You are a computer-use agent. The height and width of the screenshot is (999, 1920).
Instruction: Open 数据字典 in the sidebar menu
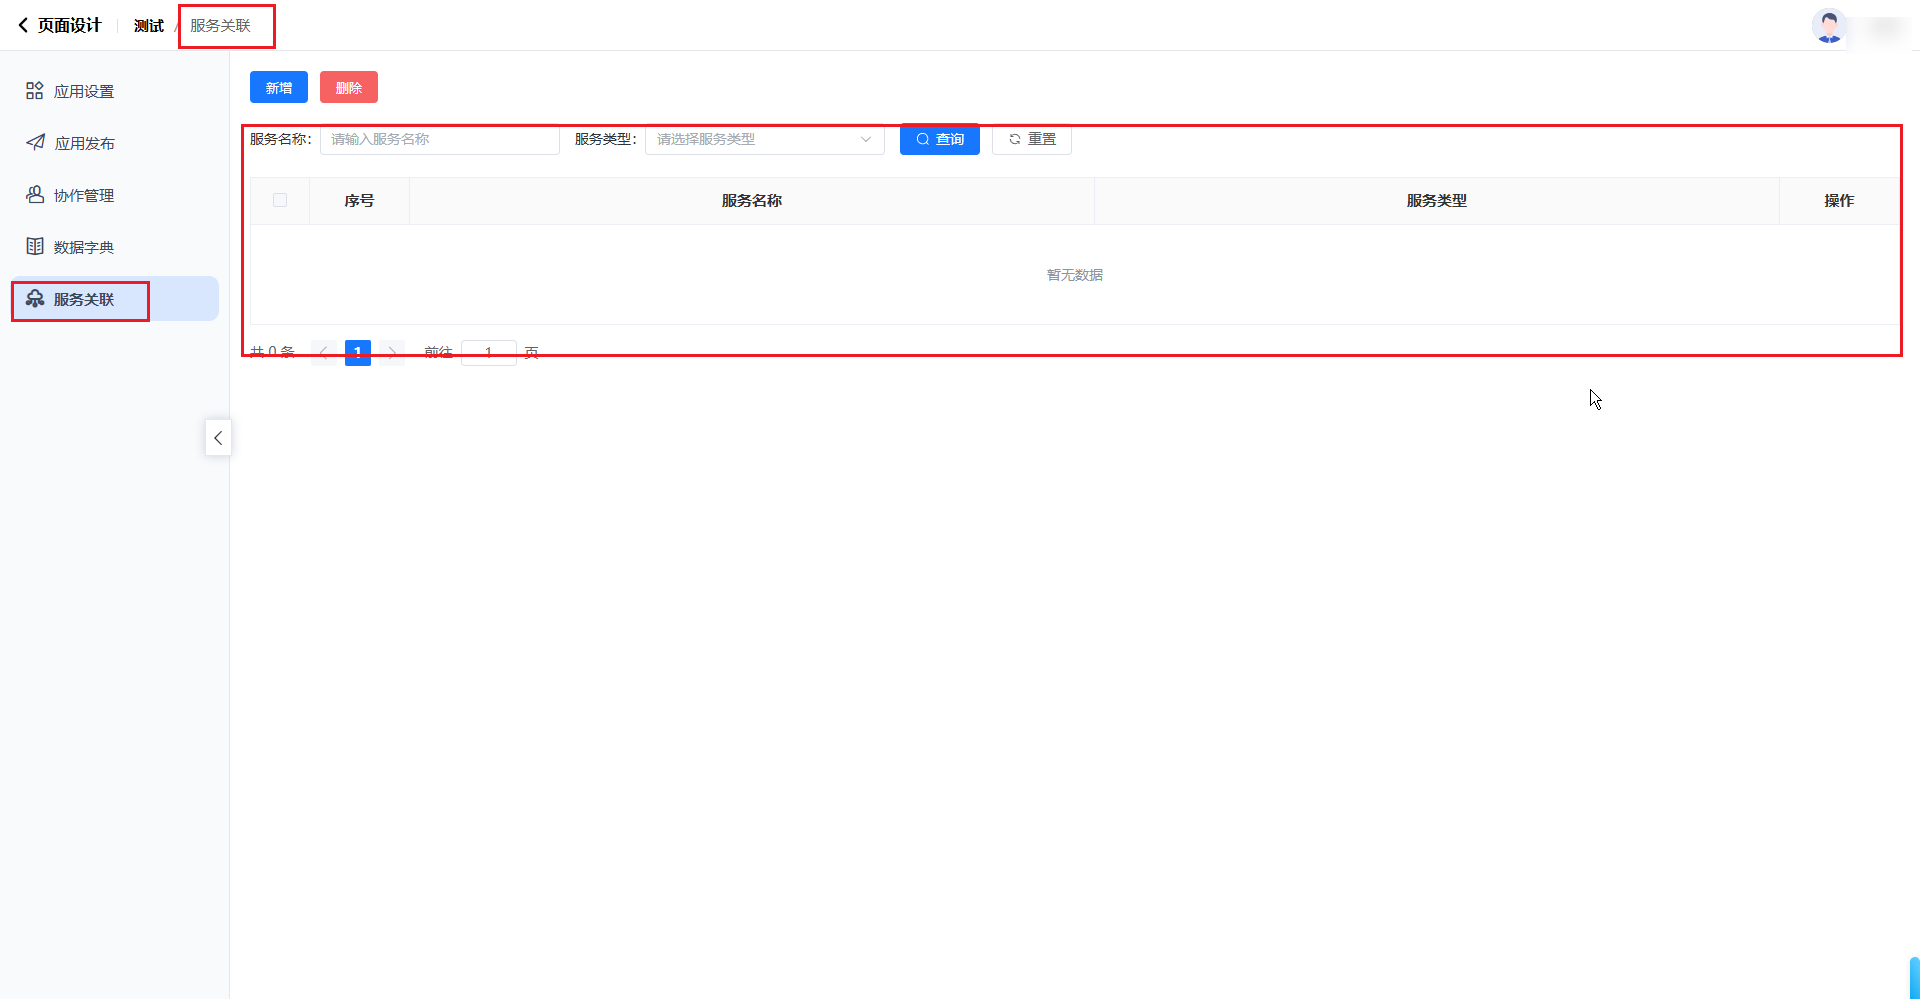(x=84, y=248)
